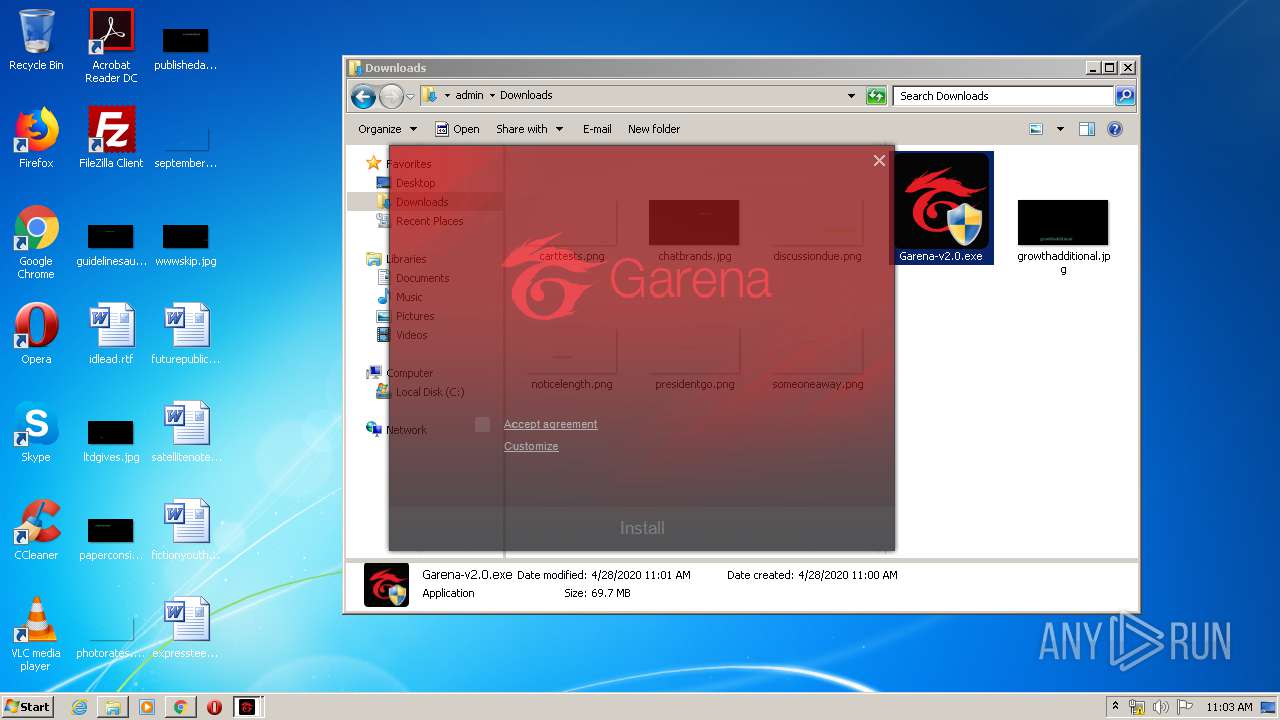Click the Explorer Forward arrow button
1280x720 pixels.
pos(391,96)
